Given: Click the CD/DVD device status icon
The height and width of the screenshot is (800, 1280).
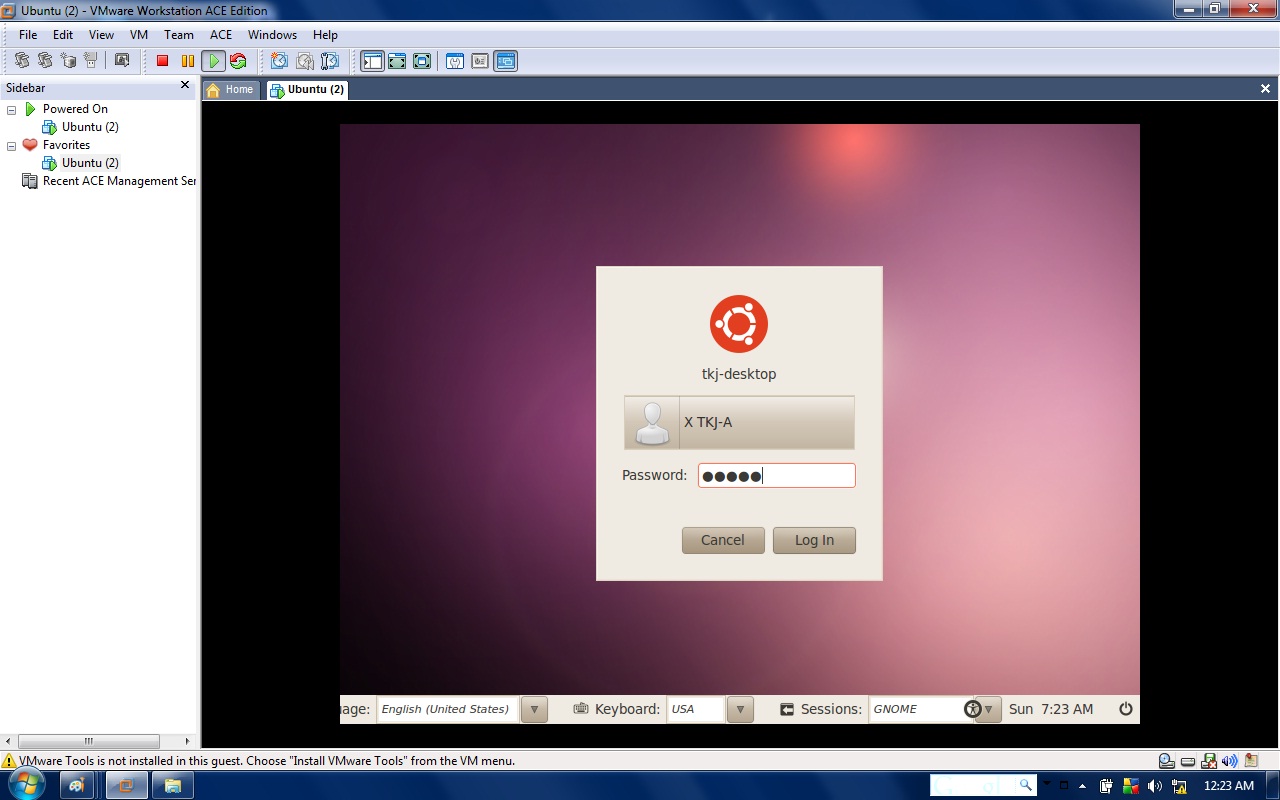Looking at the screenshot, I should 1166,761.
